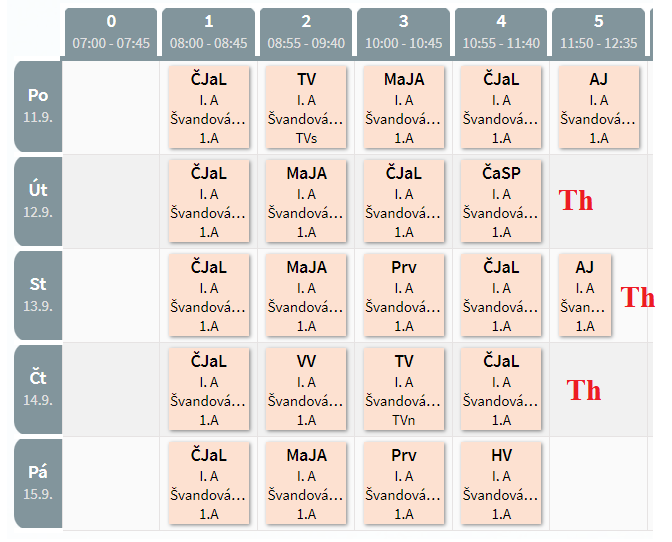Open Tuesday's ČaSP lesson
Viewport: 672px width, 542px height.
[x=501, y=202]
